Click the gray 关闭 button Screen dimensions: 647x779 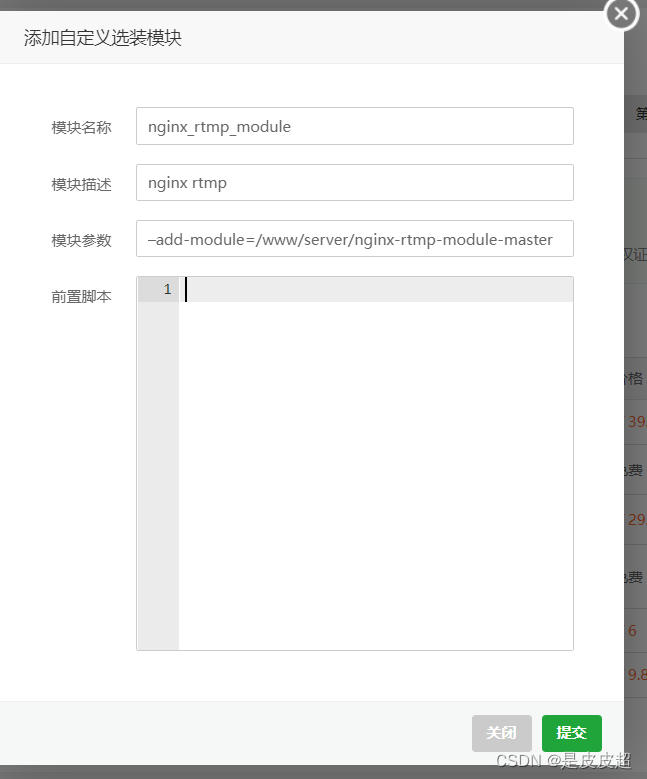[x=502, y=733]
